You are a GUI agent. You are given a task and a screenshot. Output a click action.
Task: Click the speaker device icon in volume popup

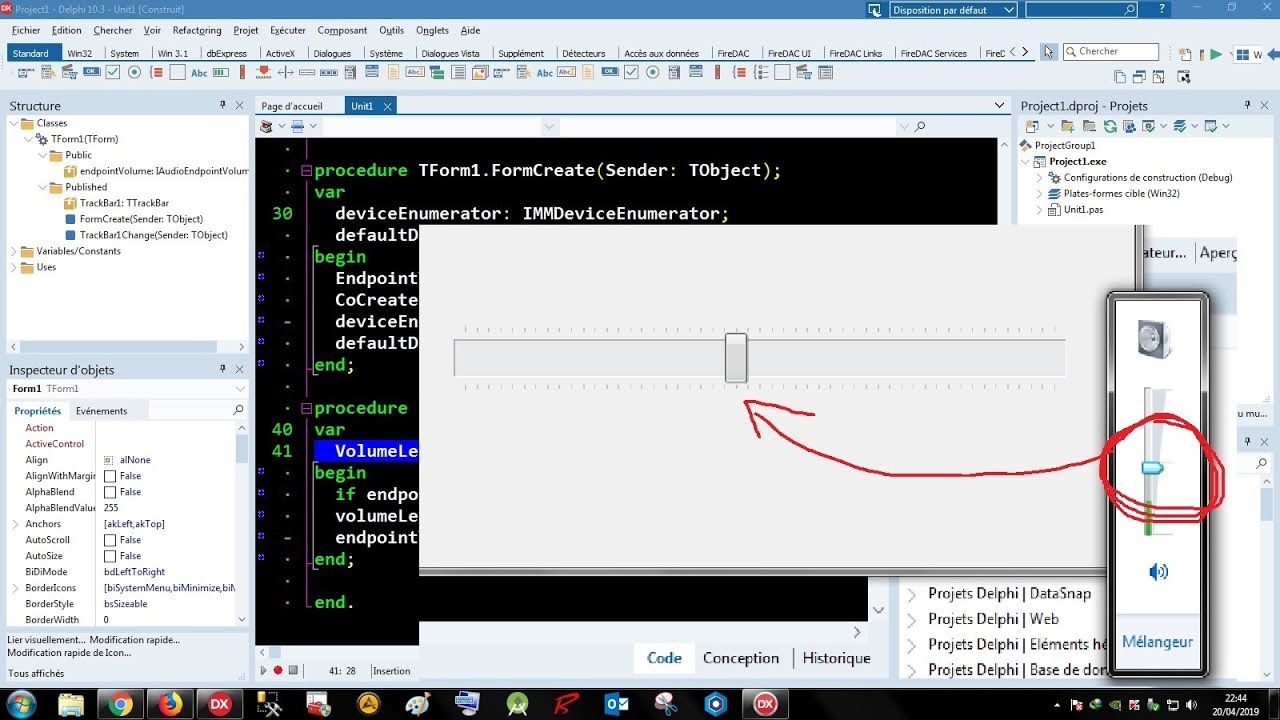(1154, 338)
